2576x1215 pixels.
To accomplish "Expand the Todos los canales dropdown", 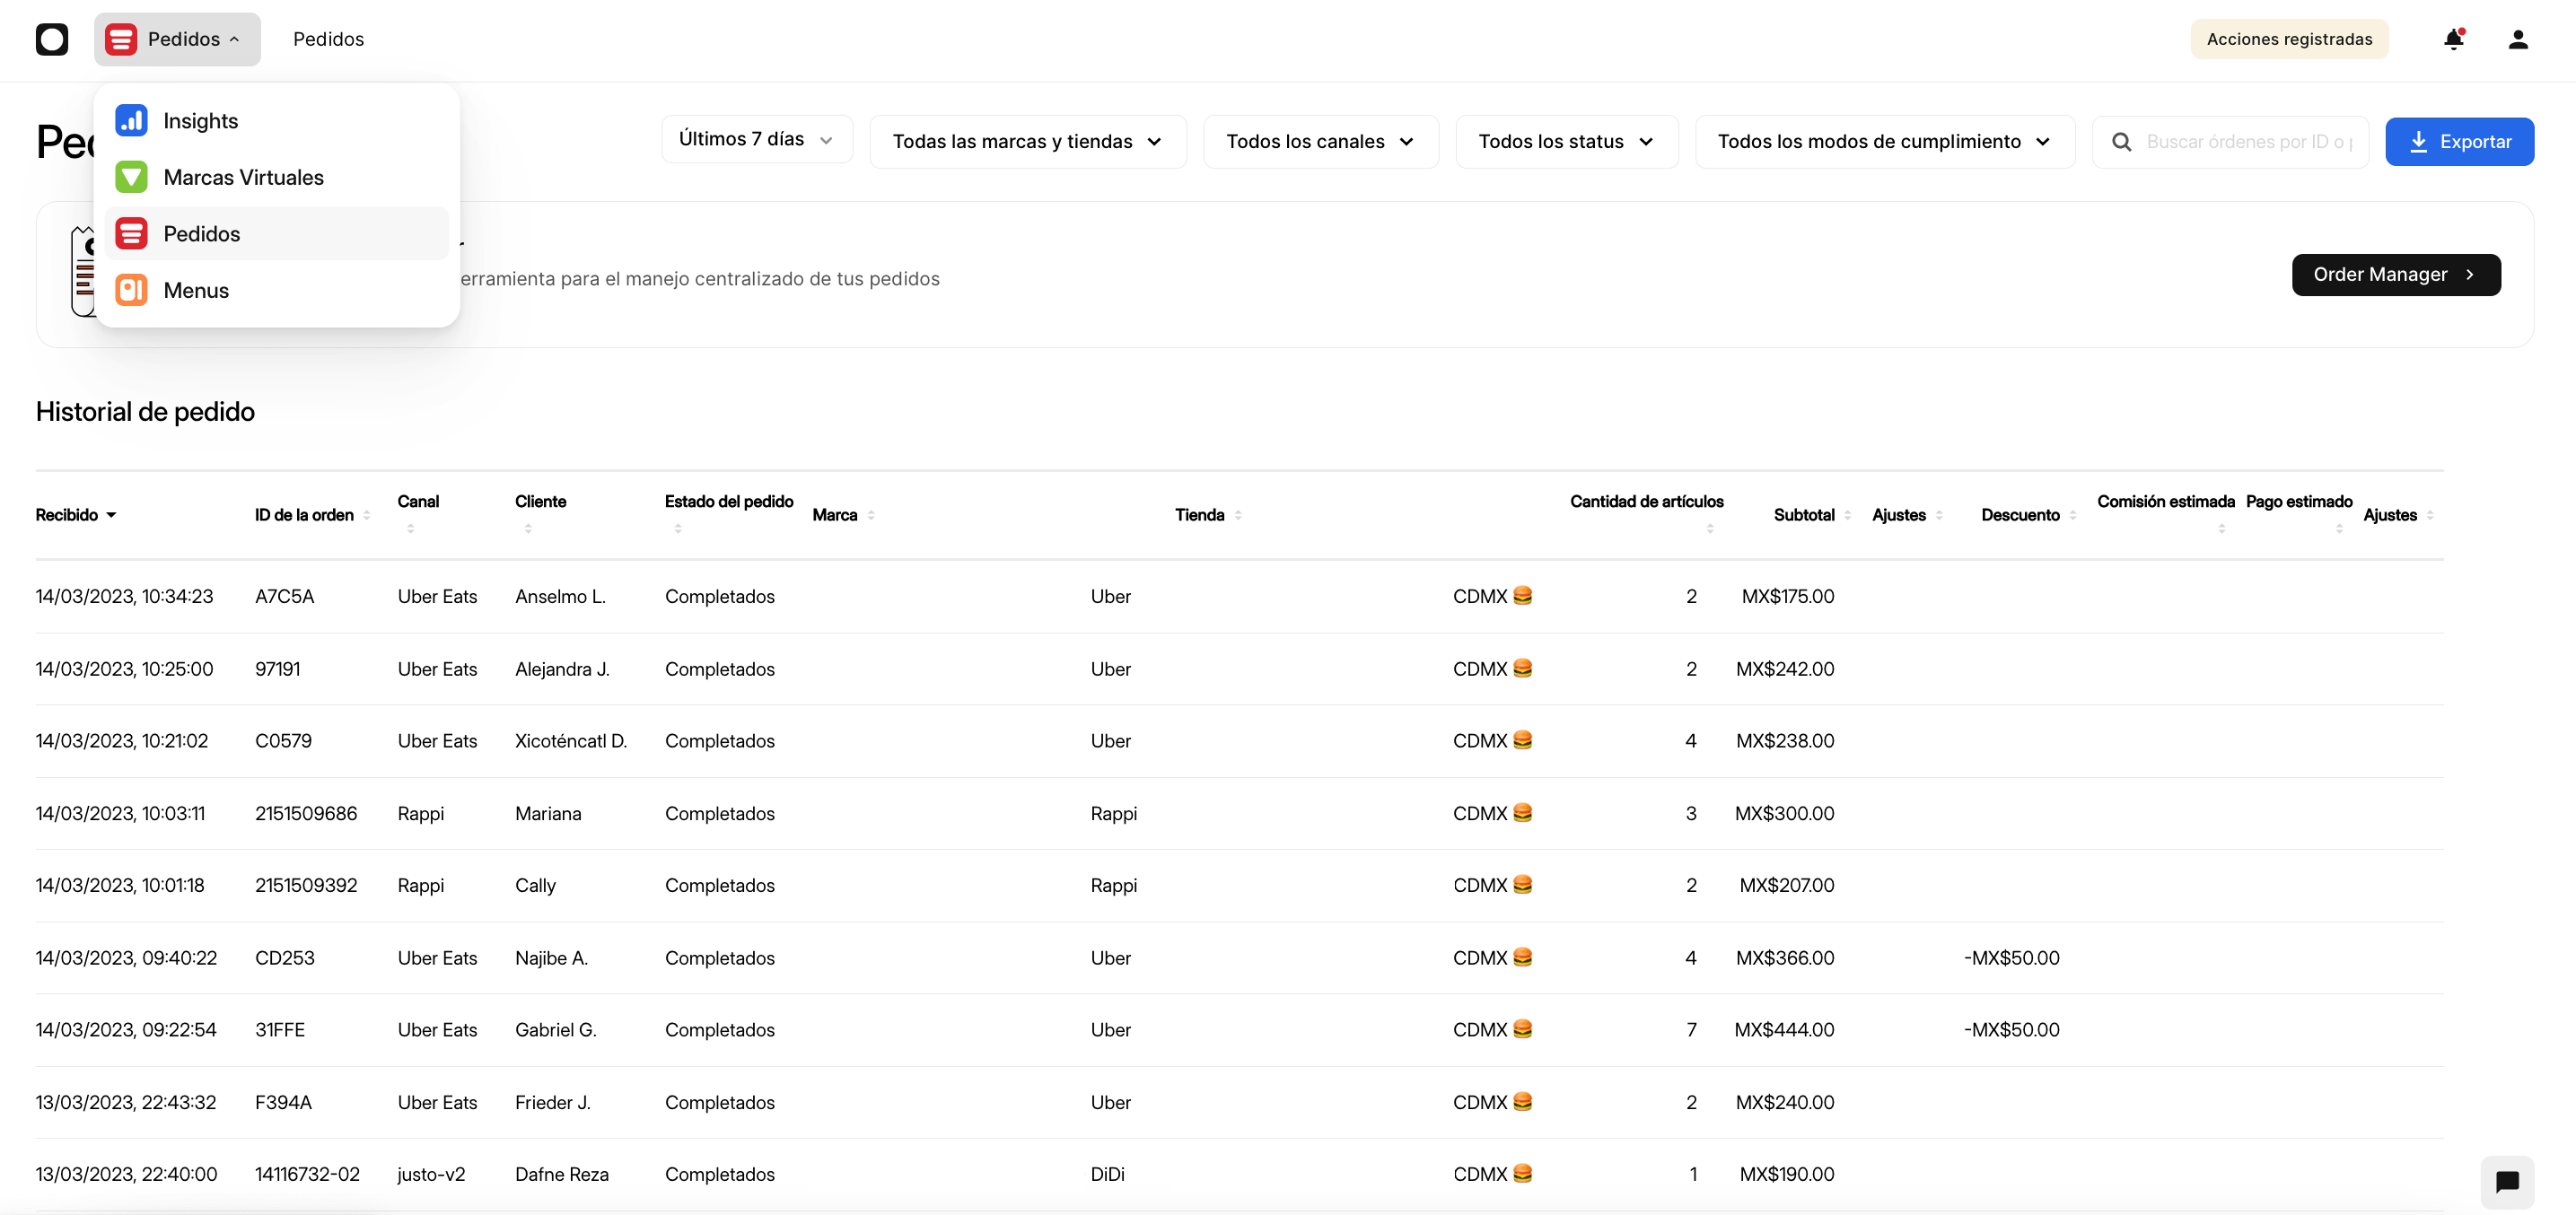I will (x=1320, y=141).
